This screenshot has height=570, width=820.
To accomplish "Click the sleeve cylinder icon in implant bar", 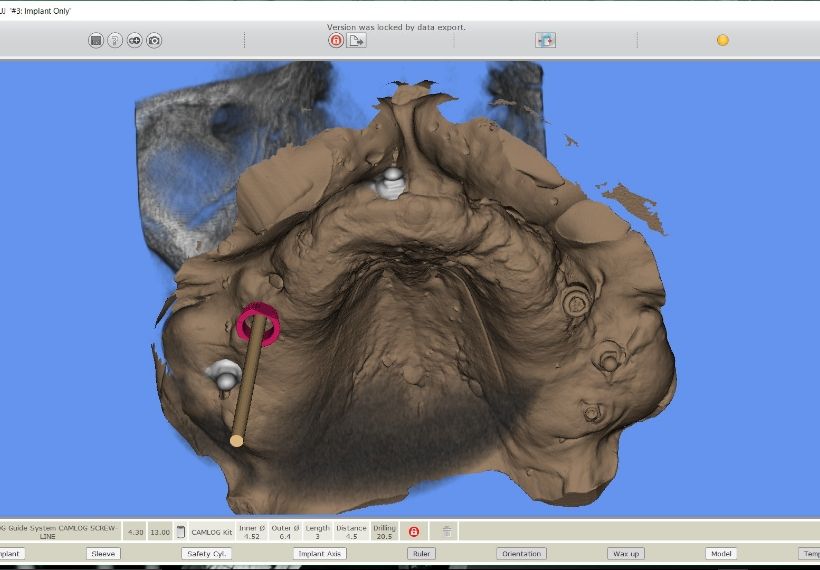I will [181, 532].
